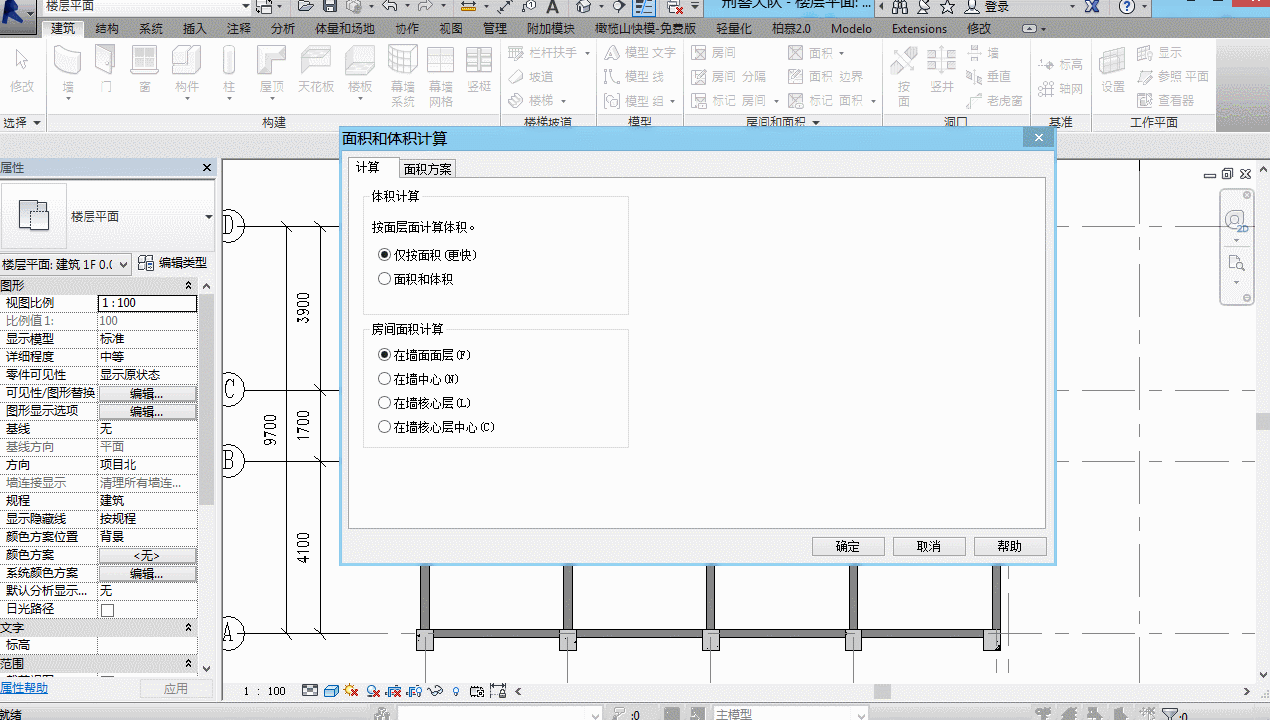Select the 楼板 (Floor) tool icon
Image resolution: width=1270 pixels, height=720 pixels.
point(360,62)
